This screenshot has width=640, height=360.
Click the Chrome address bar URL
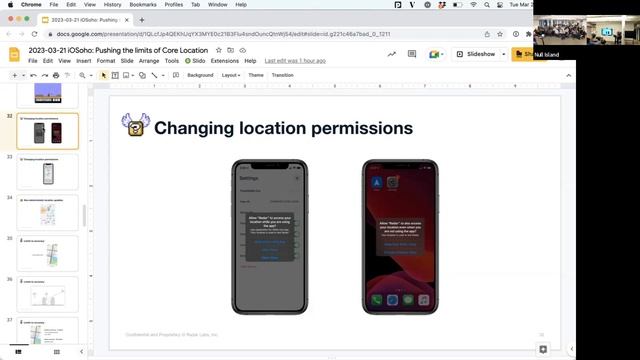point(223,34)
